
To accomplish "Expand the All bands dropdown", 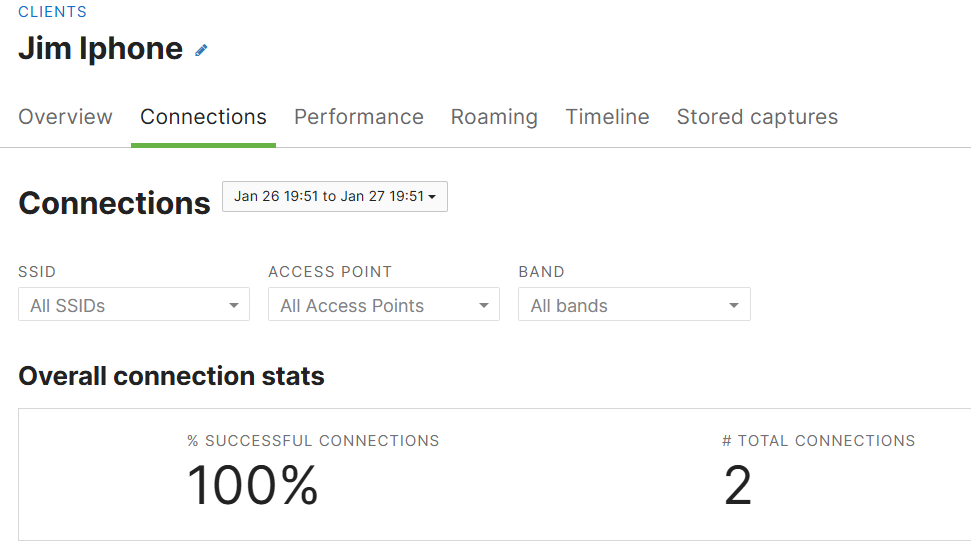I will (634, 304).
